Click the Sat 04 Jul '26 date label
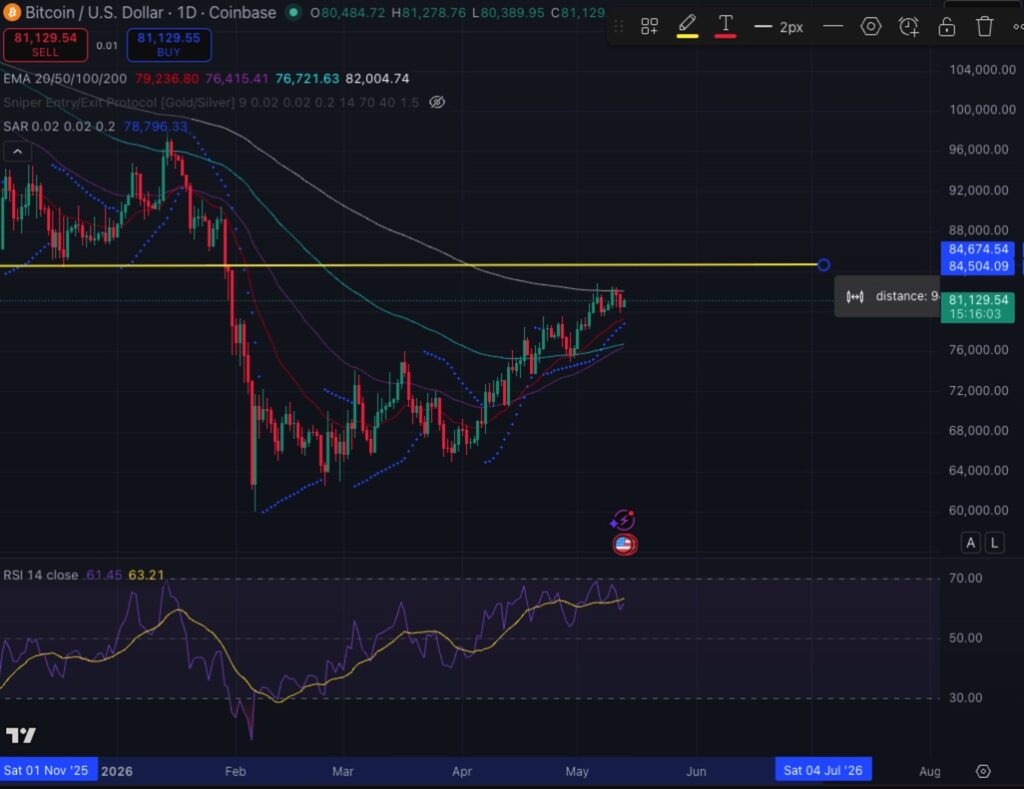 823,770
